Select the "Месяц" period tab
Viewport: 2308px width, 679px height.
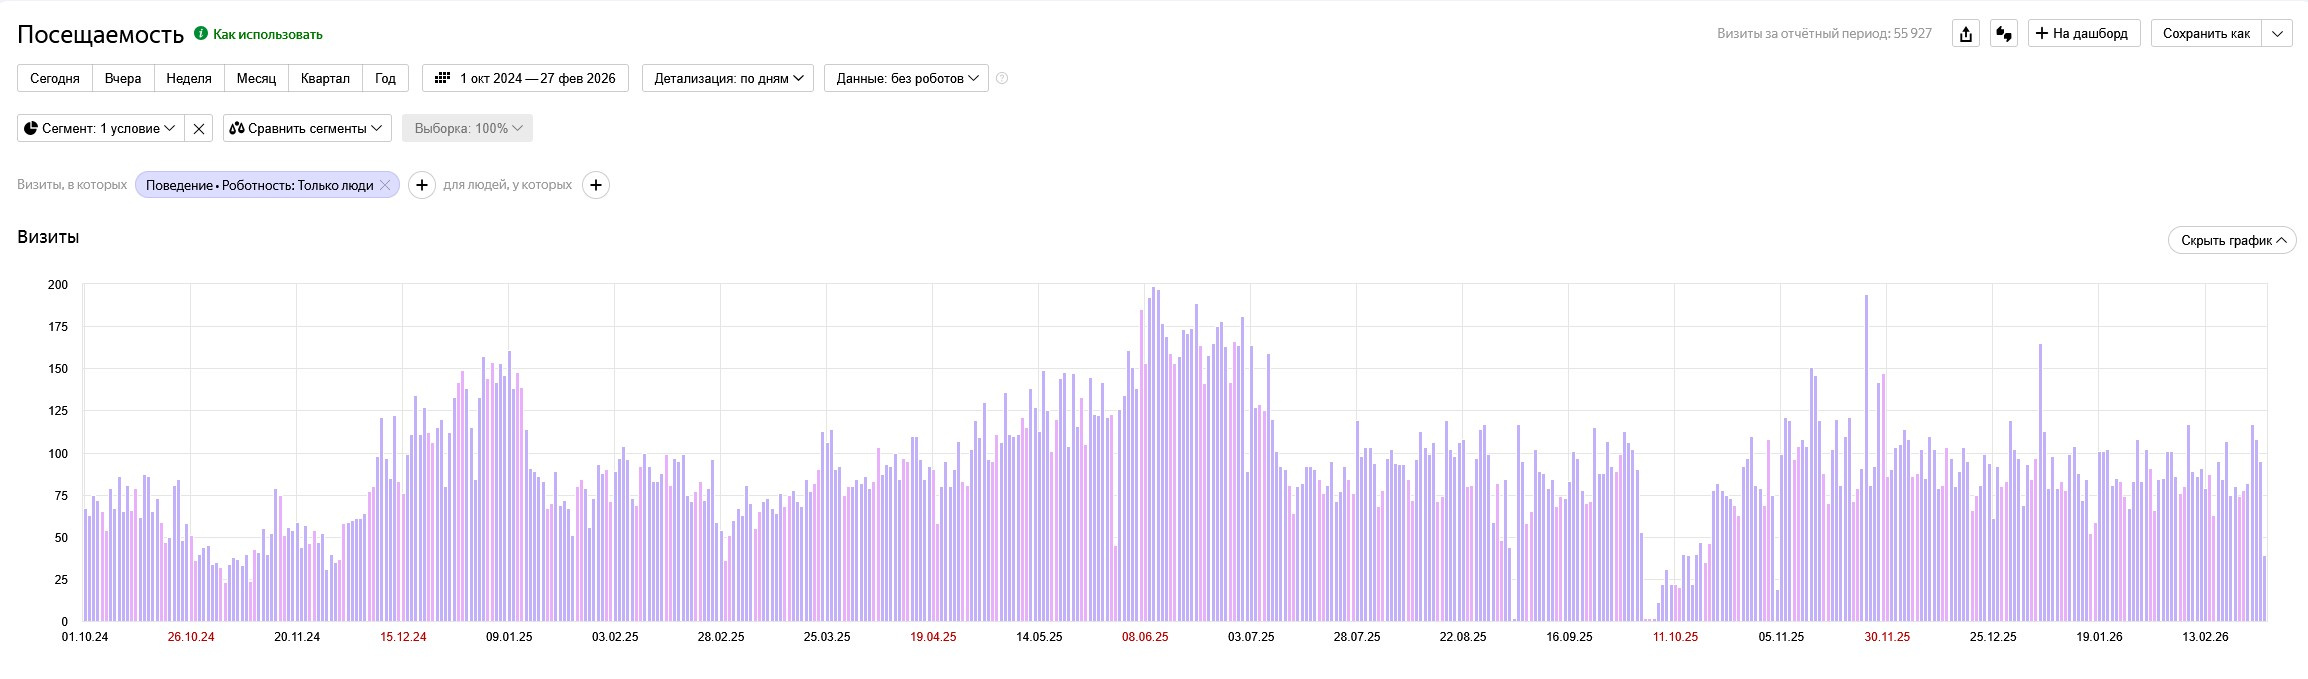tap(256, 78)
